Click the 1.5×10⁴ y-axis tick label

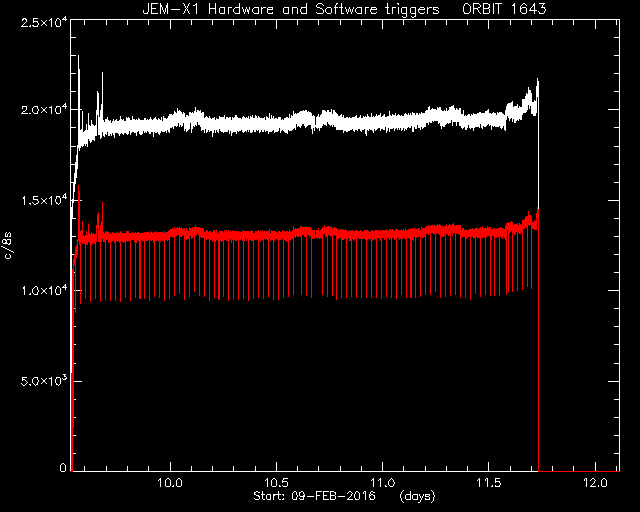(x=44, y=200)
